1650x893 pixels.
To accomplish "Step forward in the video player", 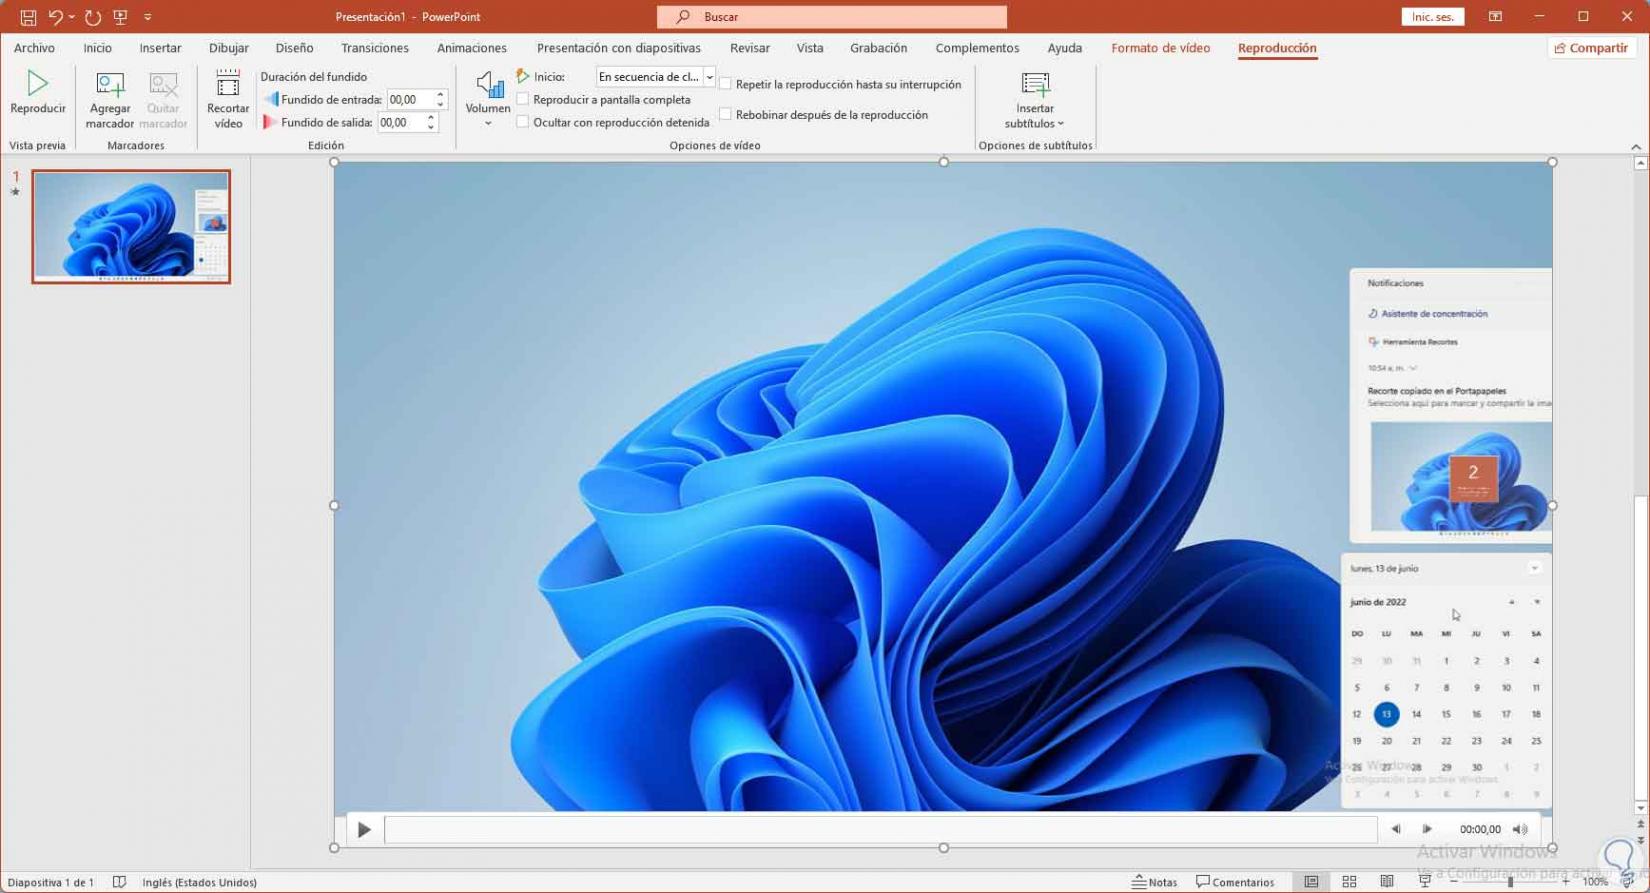I will (x=1427, y=829).
